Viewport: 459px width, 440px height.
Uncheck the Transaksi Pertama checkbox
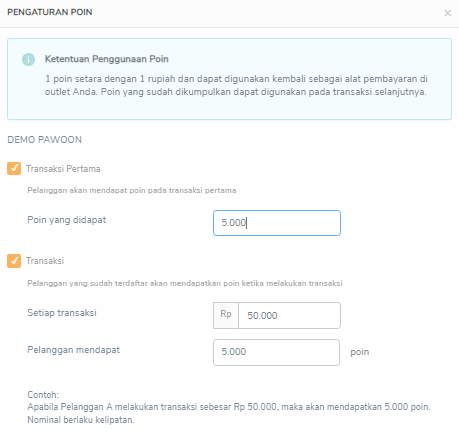pyautogui.click(x=14, y=169)
